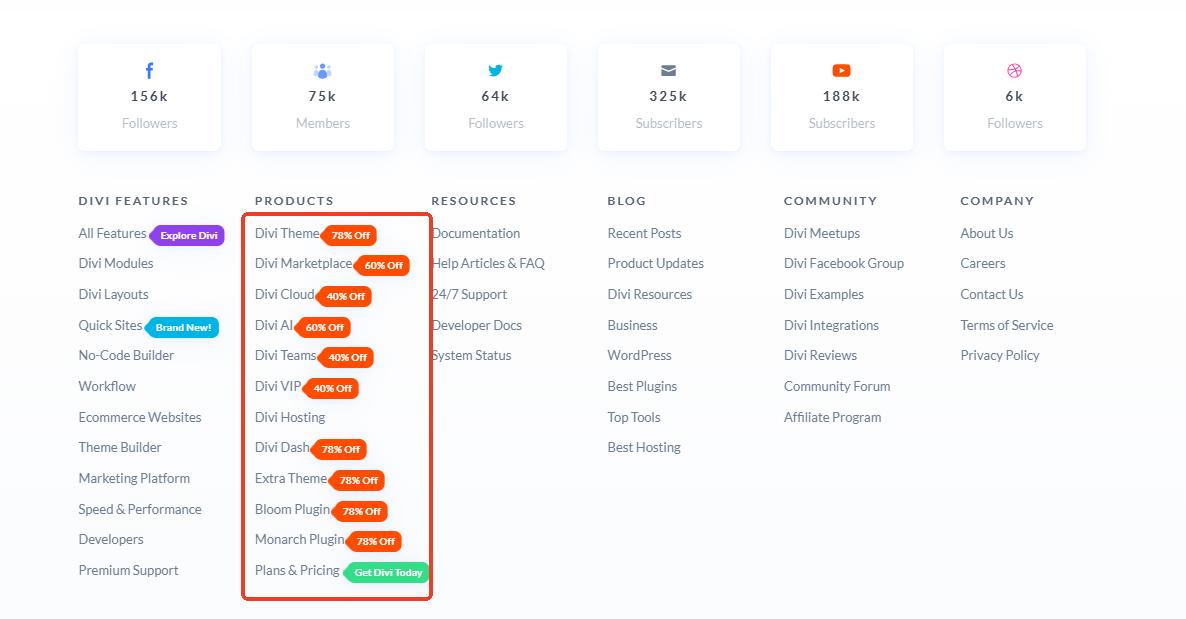The width and height of the screenshot is (1186, 619).
Task: Click the Affiliate Program link
Action: click(832, 417)
